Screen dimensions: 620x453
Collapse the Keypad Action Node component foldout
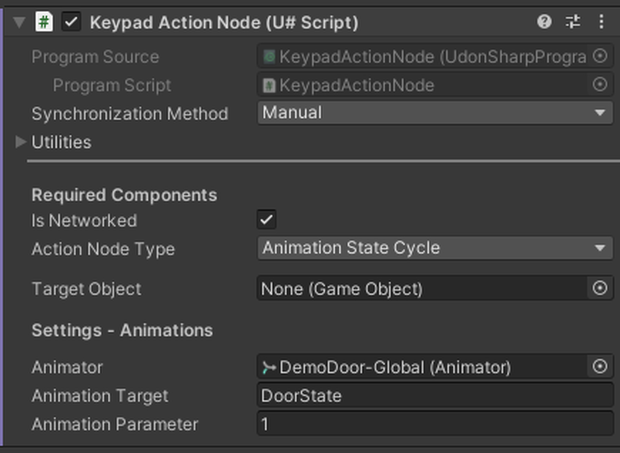point(19,22)
